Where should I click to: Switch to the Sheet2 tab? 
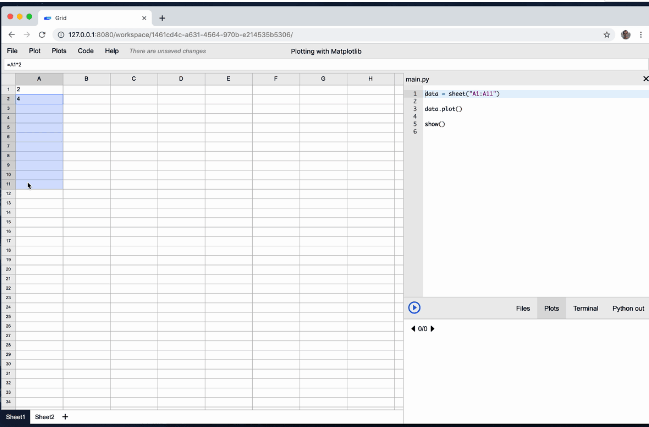44,417
